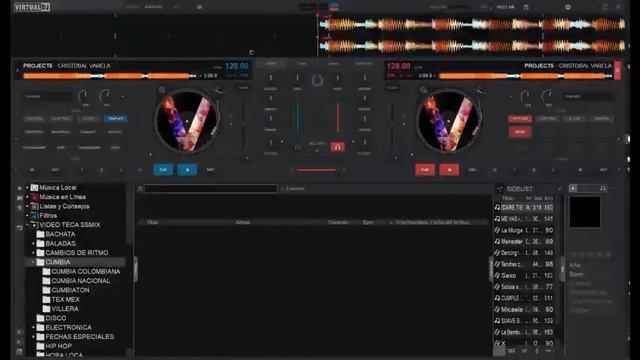Hit the red CUE button on right deck

coord(425,169)
